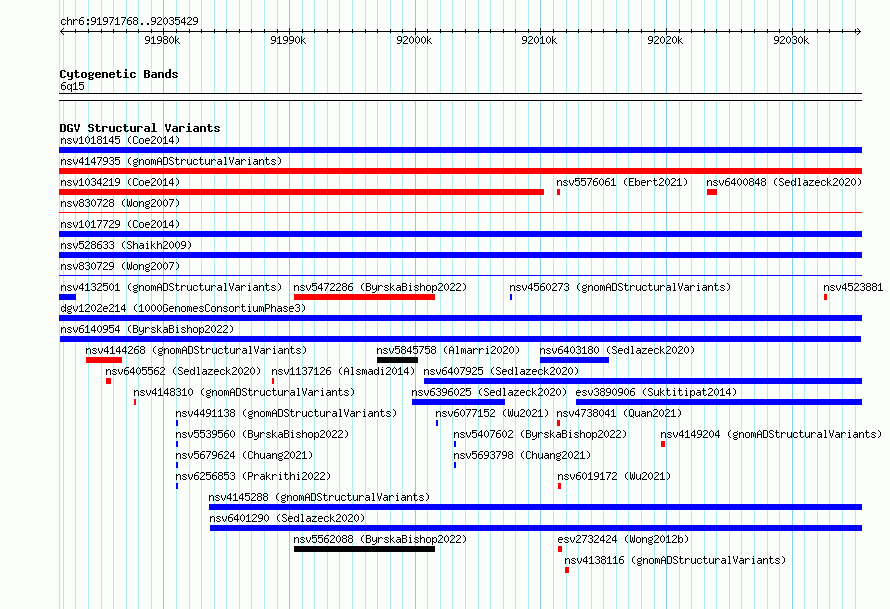890x609 pixels.
Task: Click the 92000k ruler position
Action: 414,40
